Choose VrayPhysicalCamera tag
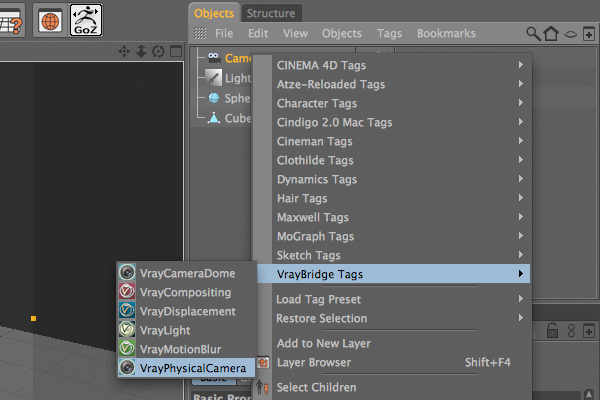Viewport: 600px width, 400px height. coord(187,368)
